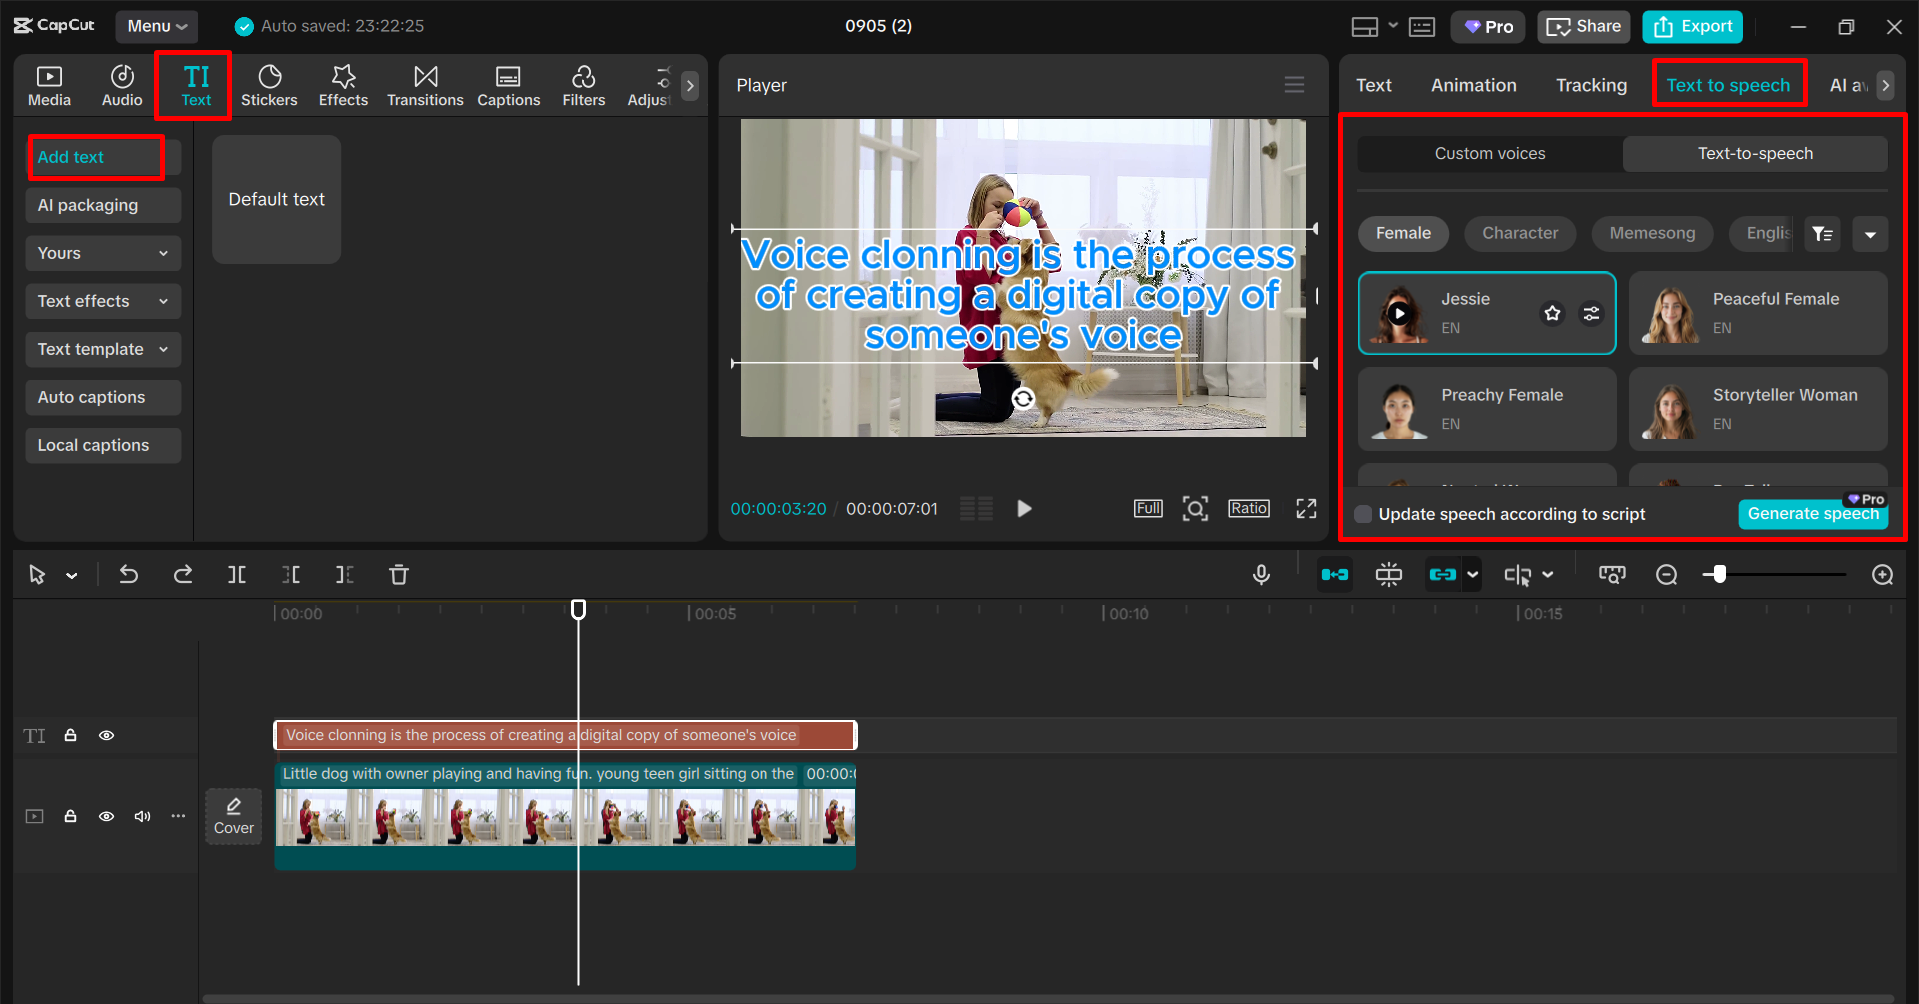Image resolution: width=1919 pixels, height=1004 pixels.
Task: Toggle visibility of the text track
Action: pyautogui.click(x=106, y=735)
